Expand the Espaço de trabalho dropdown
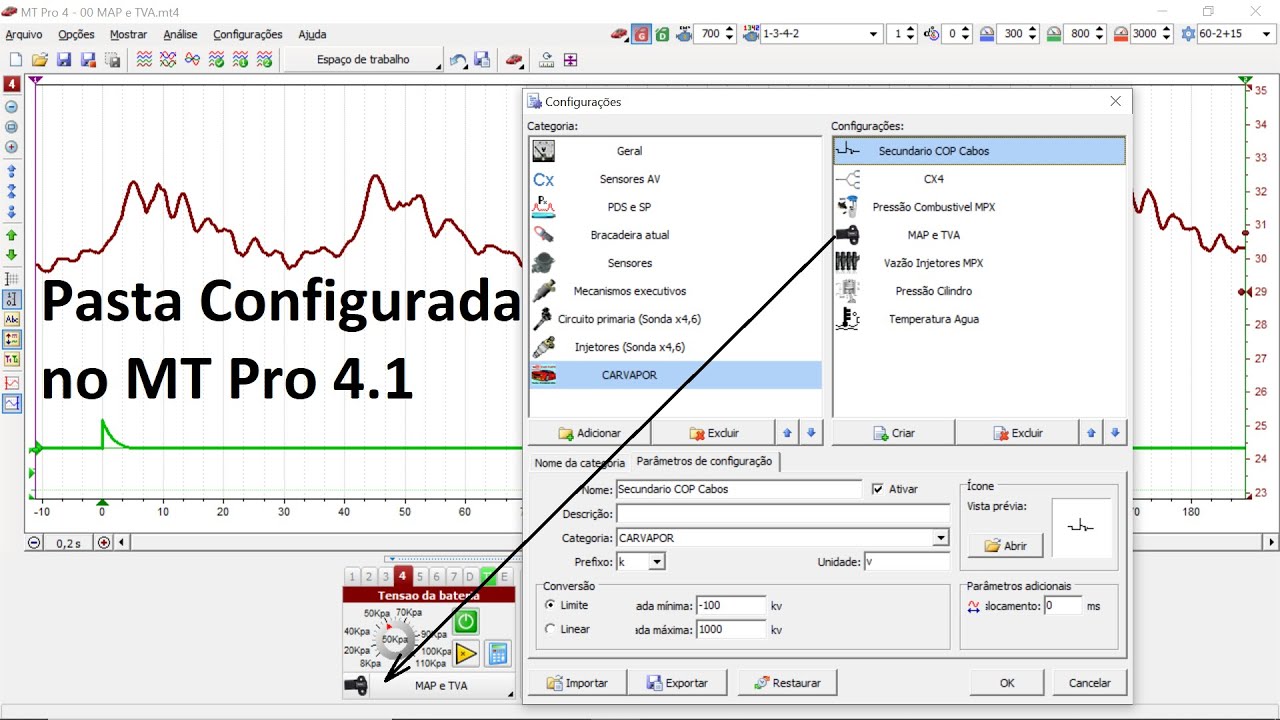1280x720 pixels. point(364,60)
